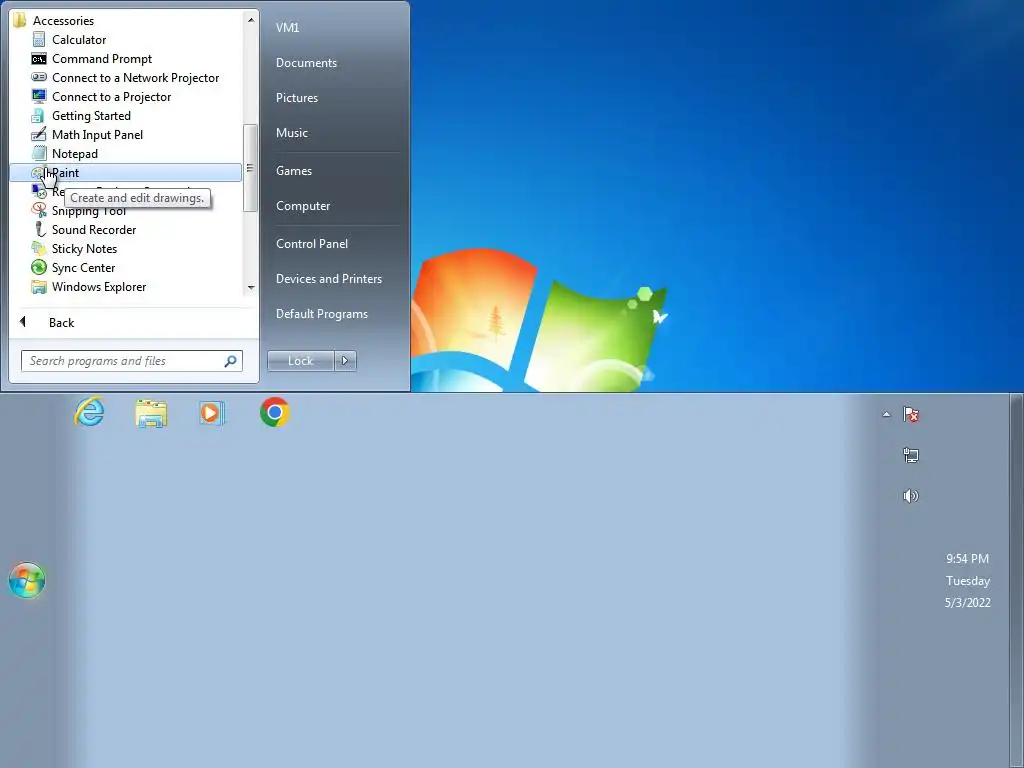This screenshot has width=1024, height=768.
Task: Open the Getting Started icon
Action: click(39, 116)
